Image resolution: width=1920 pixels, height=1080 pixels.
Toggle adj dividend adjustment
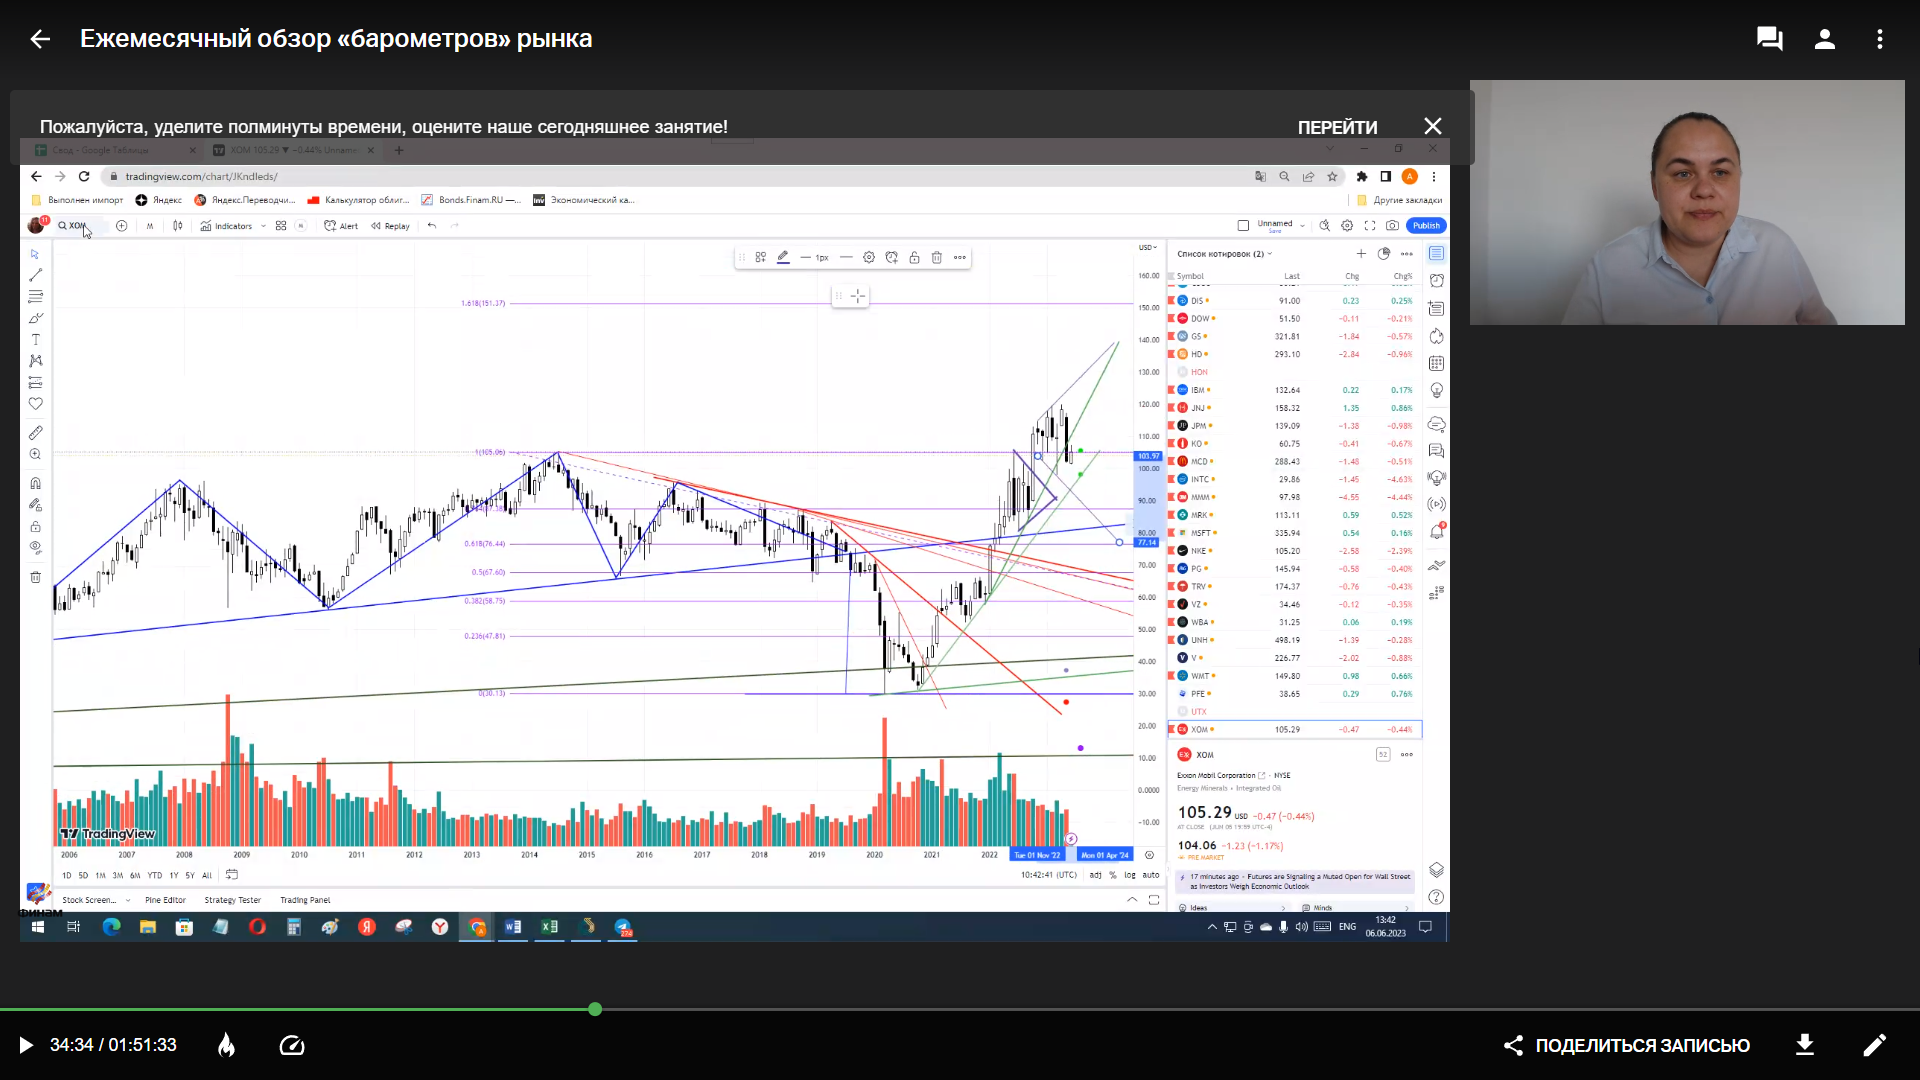1095,875
